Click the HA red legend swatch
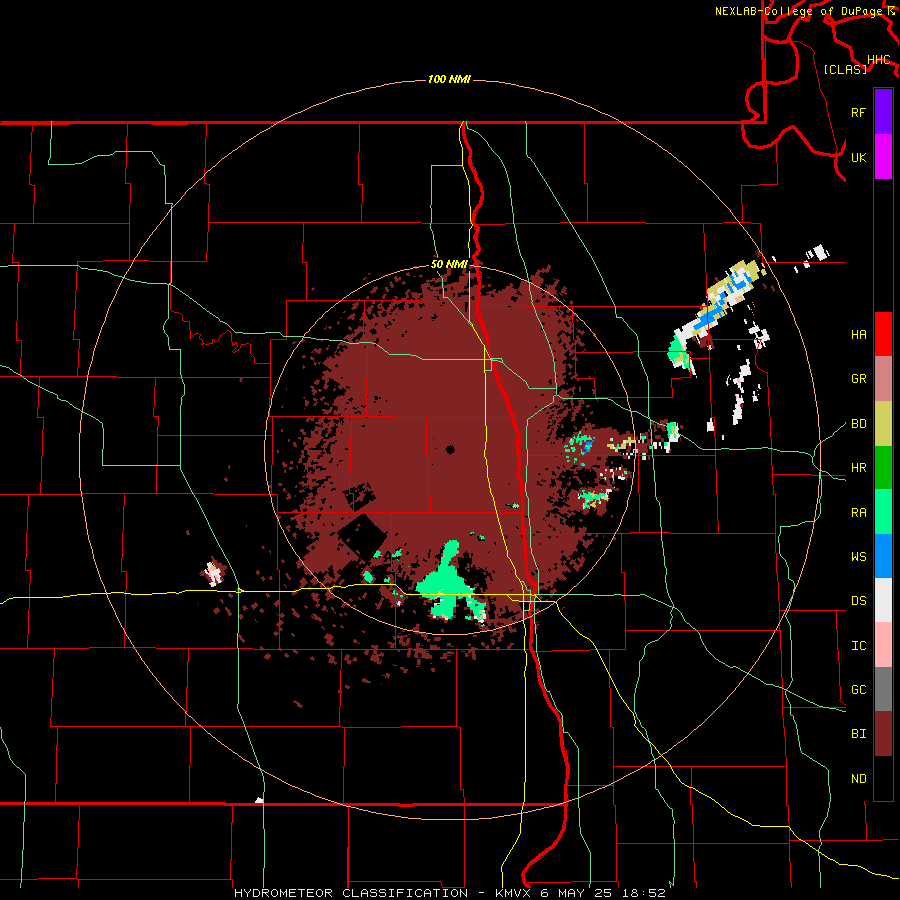 click(883, 334)
